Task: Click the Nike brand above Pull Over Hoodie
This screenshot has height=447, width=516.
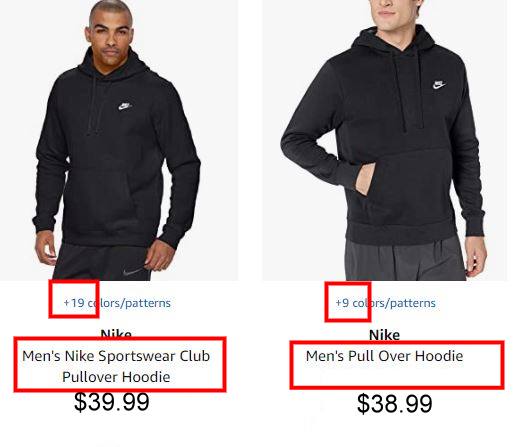Action: click(384, 335)
